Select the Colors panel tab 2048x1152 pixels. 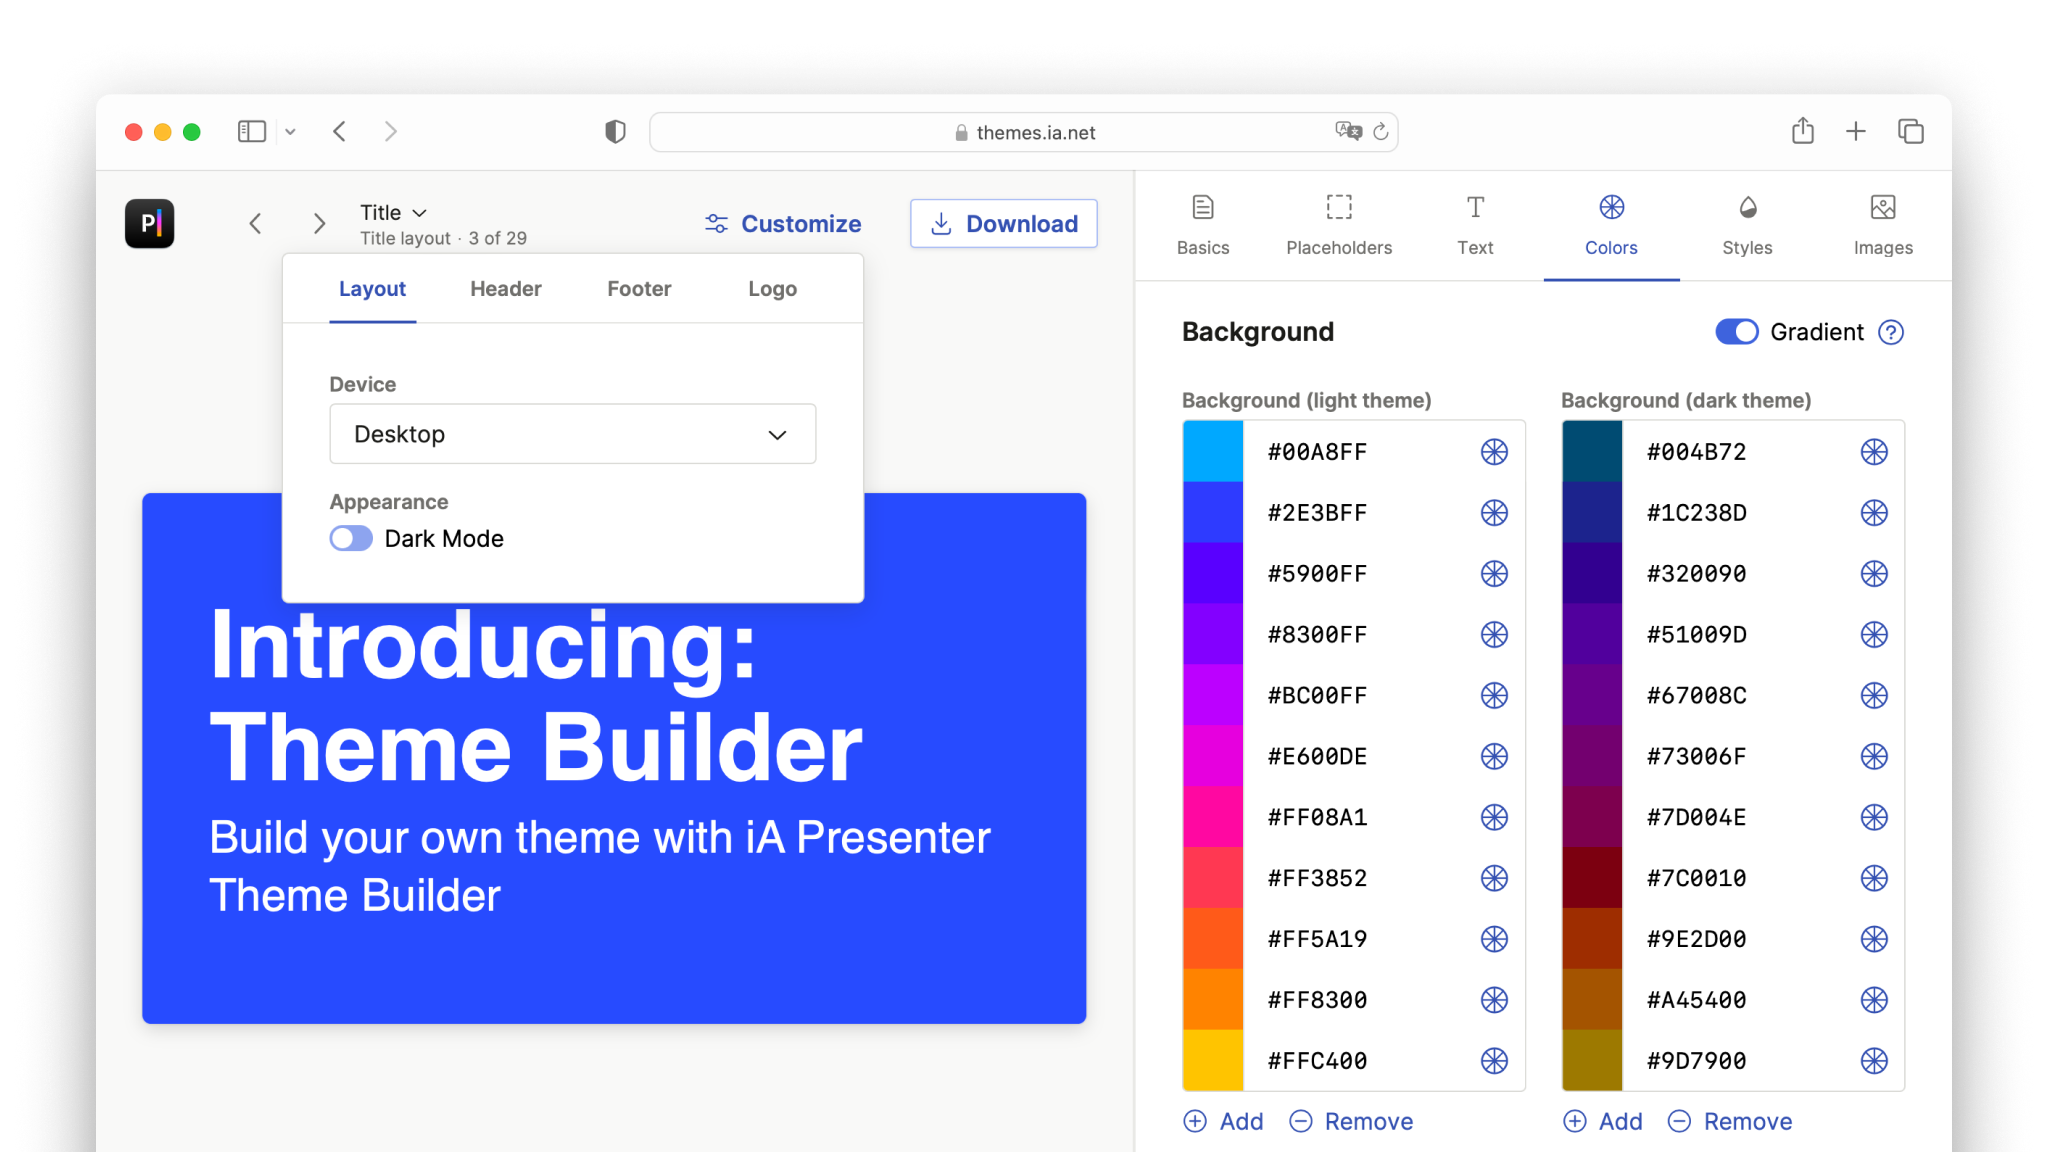pyautogui.click(x=1611, y=226)
